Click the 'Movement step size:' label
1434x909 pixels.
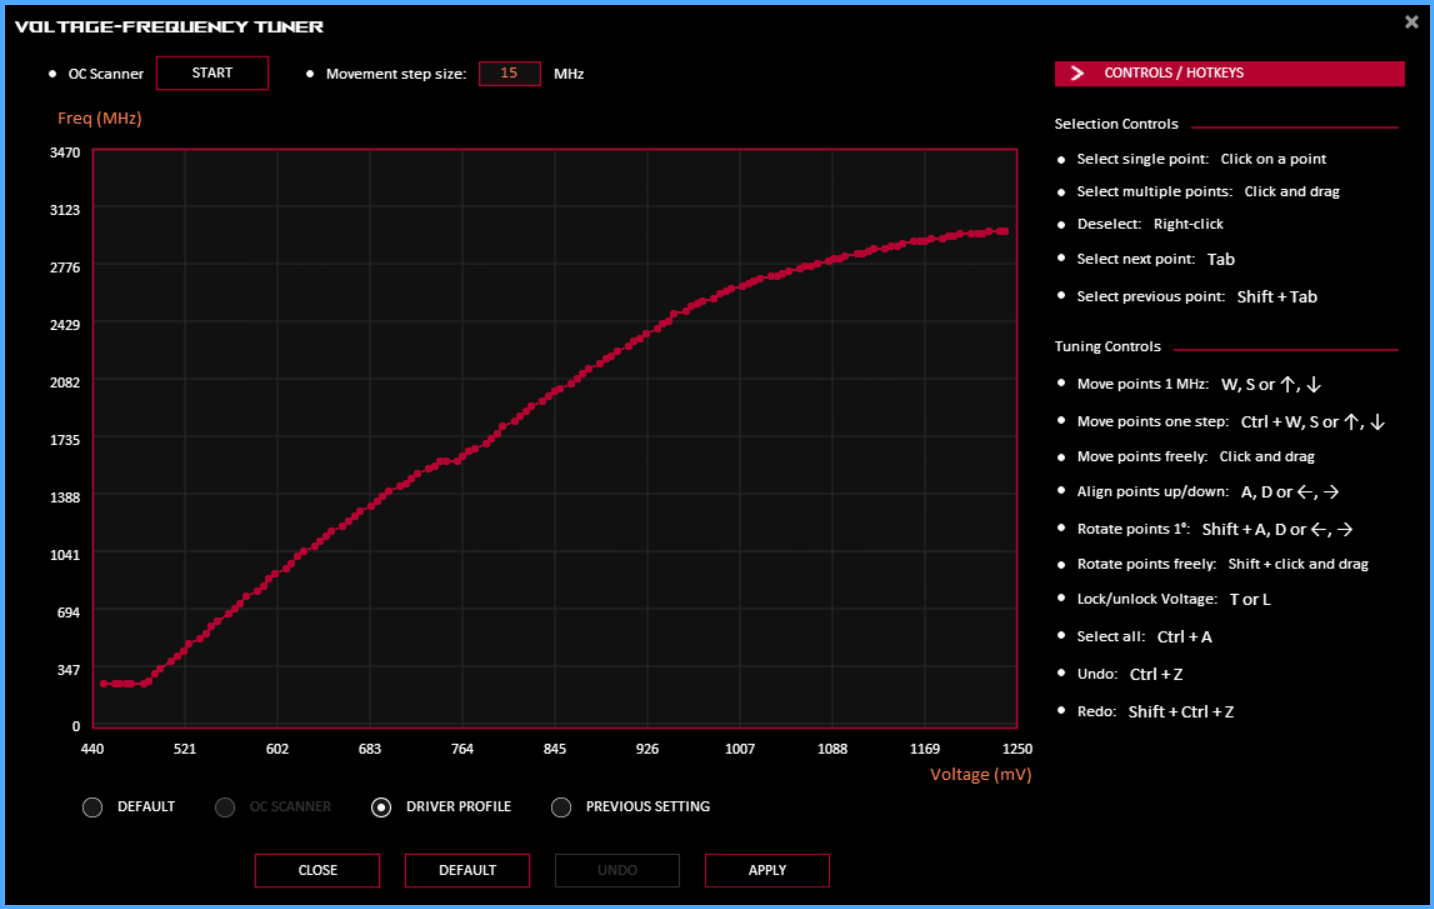(x=396, y=74)
